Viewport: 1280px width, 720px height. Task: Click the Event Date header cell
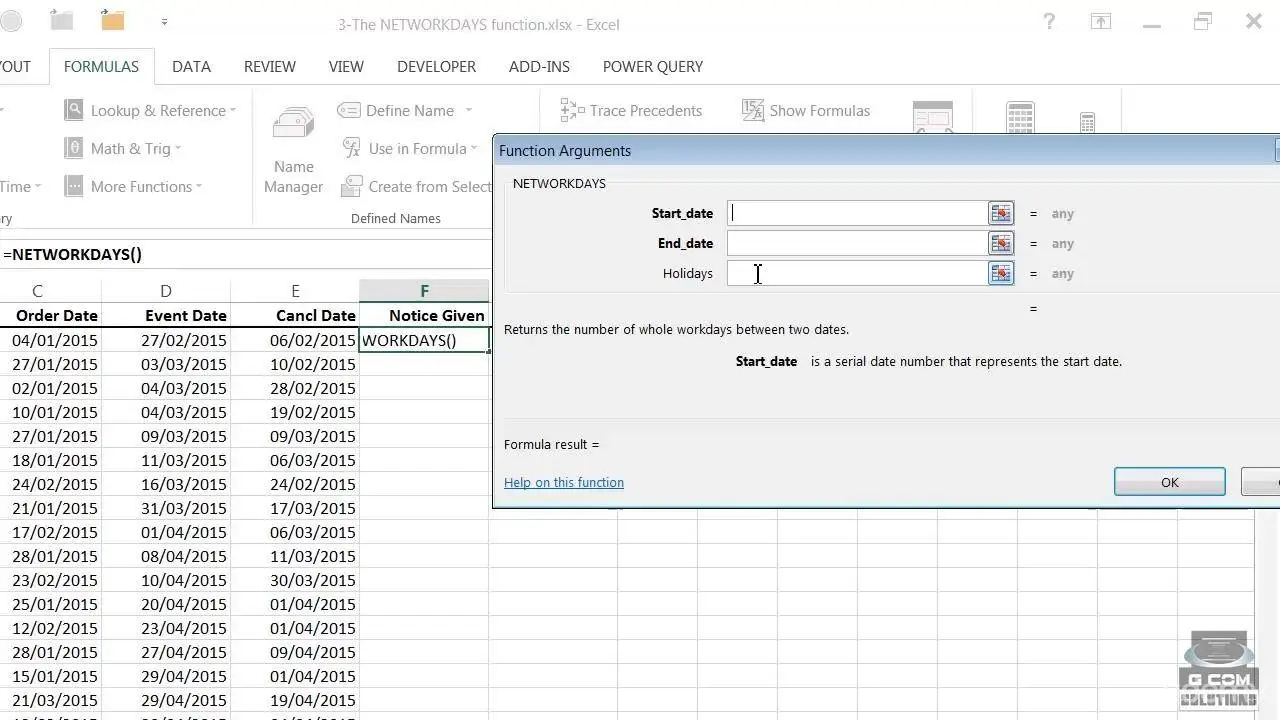click(166, 316)
